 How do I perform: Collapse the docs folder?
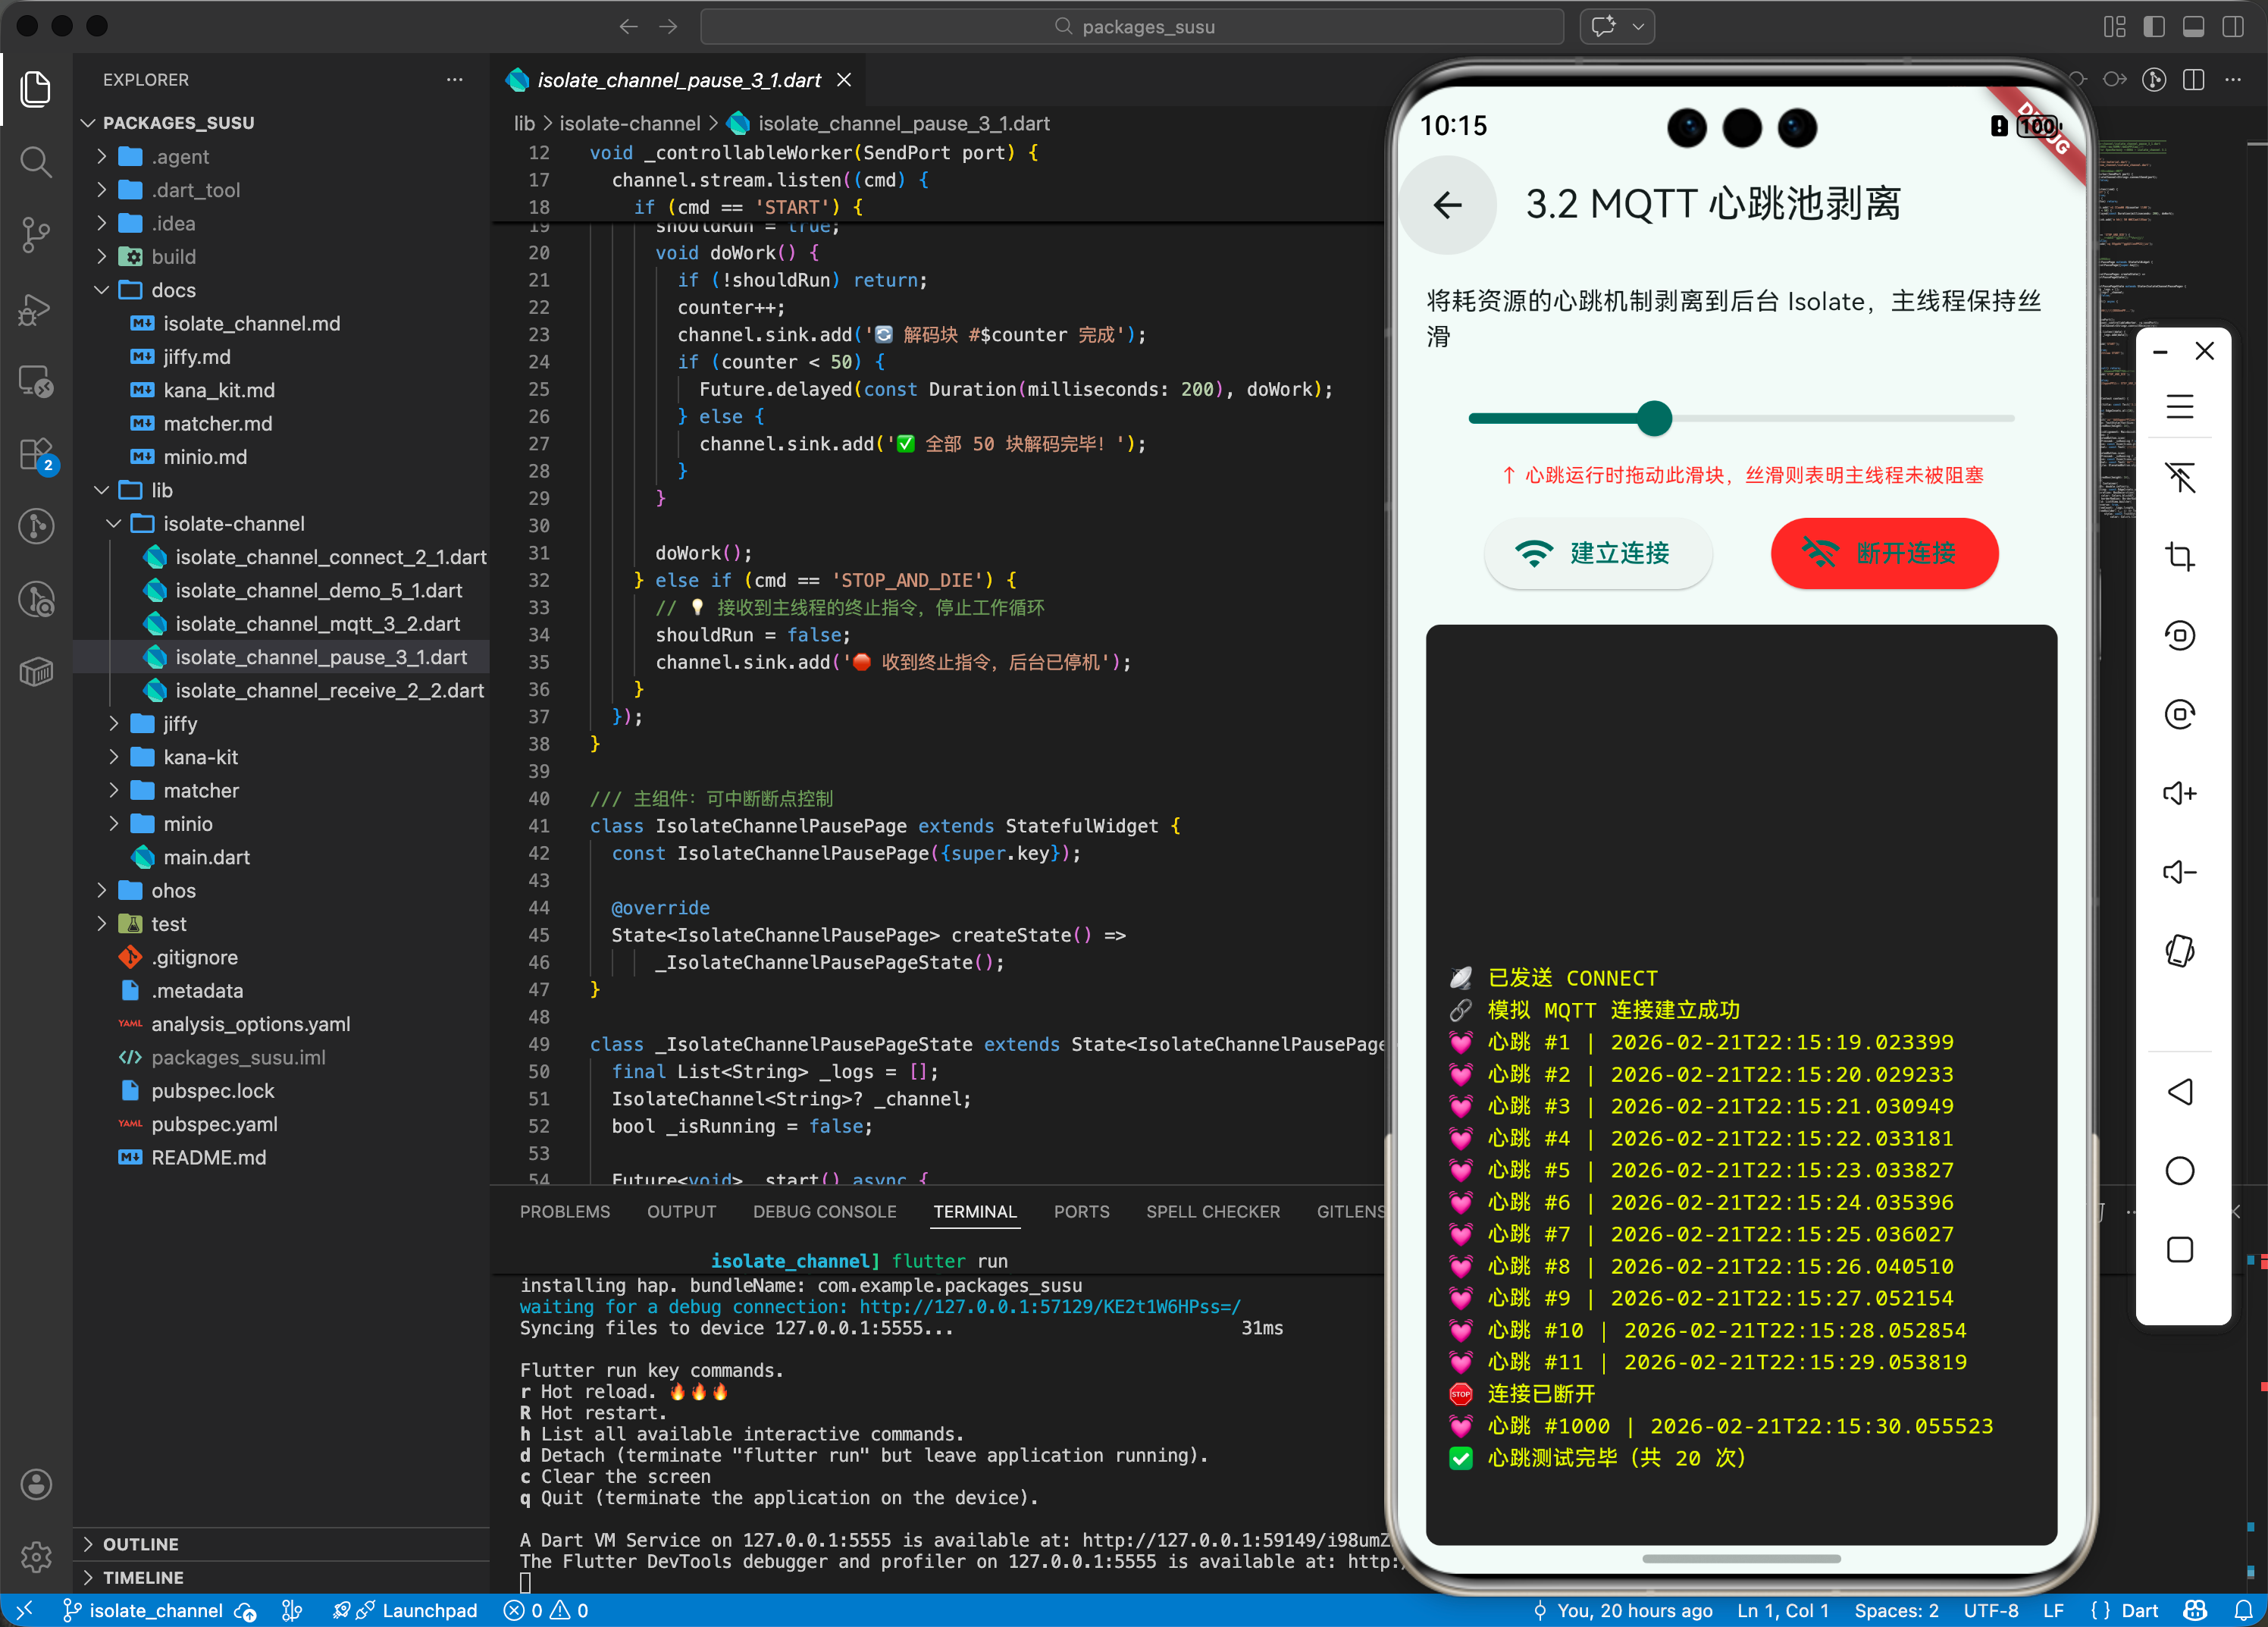click(173, 290)
